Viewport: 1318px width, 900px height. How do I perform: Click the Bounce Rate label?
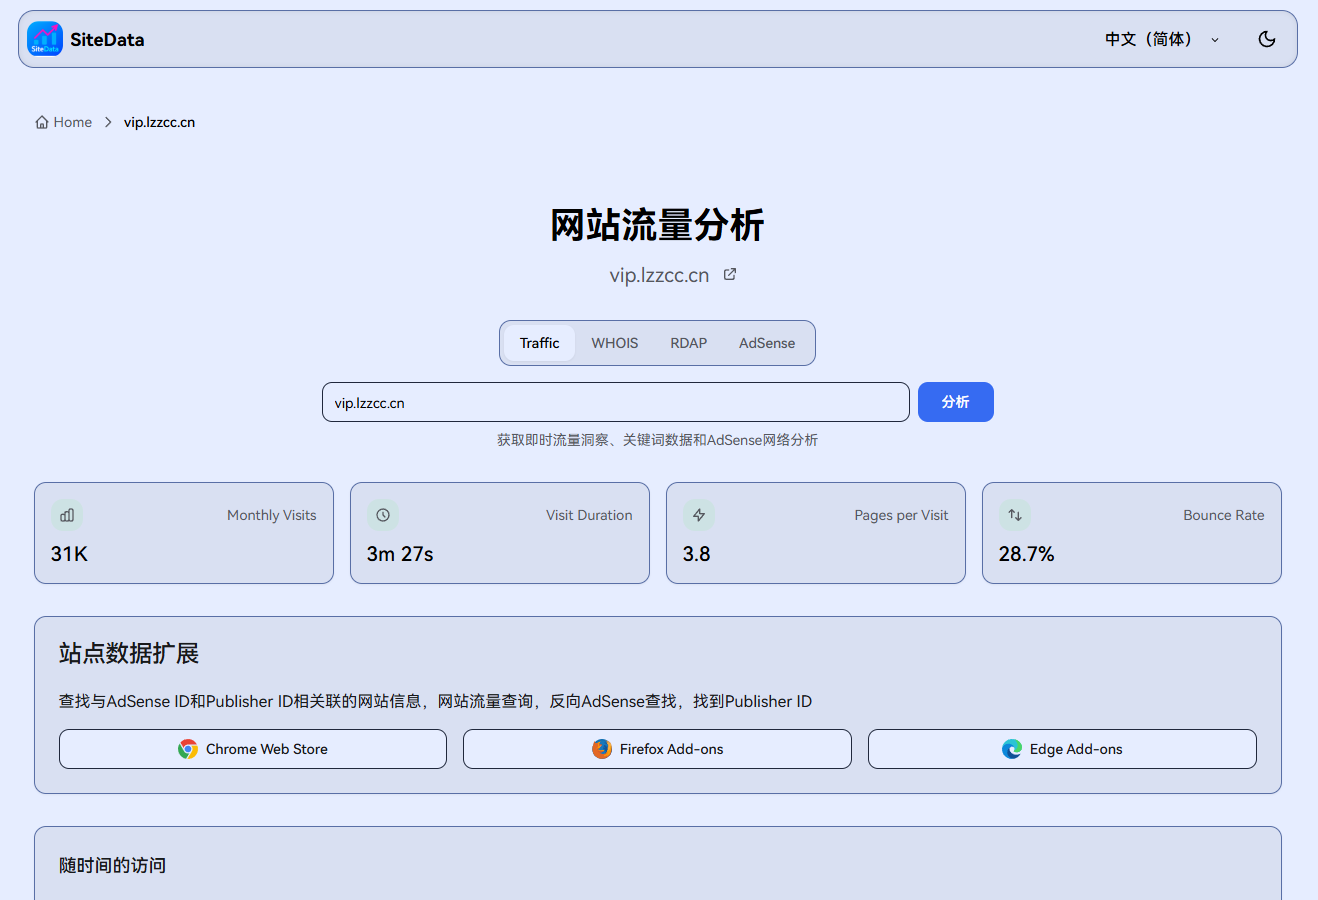[1223, 515]
